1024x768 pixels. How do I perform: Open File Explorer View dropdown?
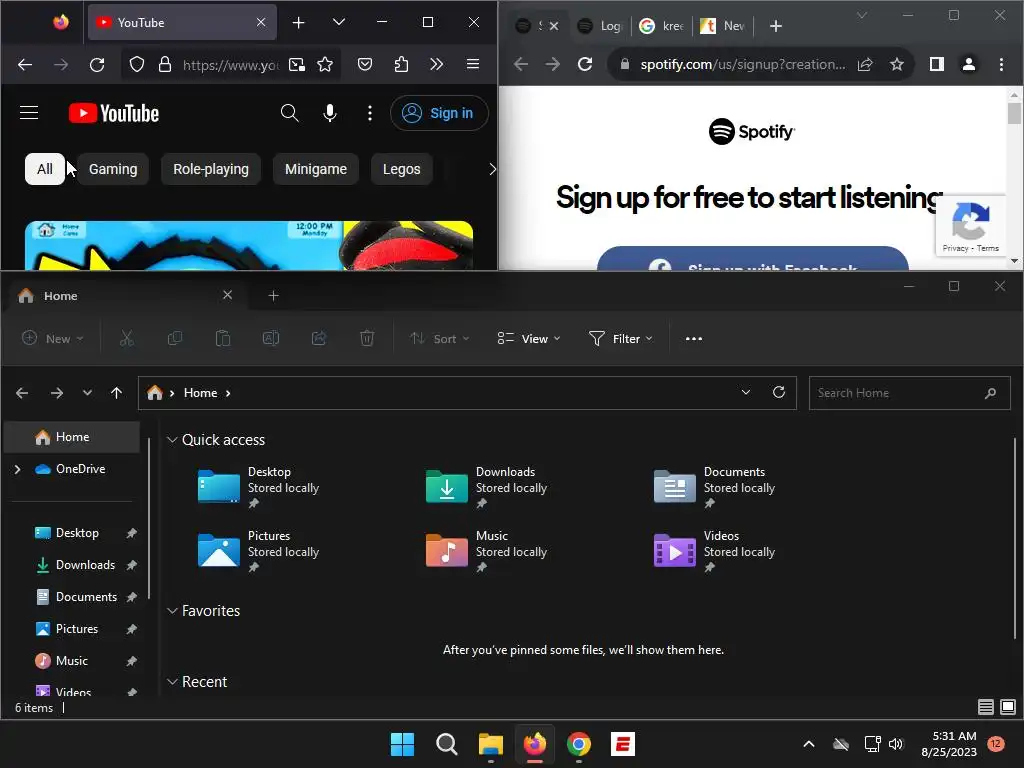[529, 338]
